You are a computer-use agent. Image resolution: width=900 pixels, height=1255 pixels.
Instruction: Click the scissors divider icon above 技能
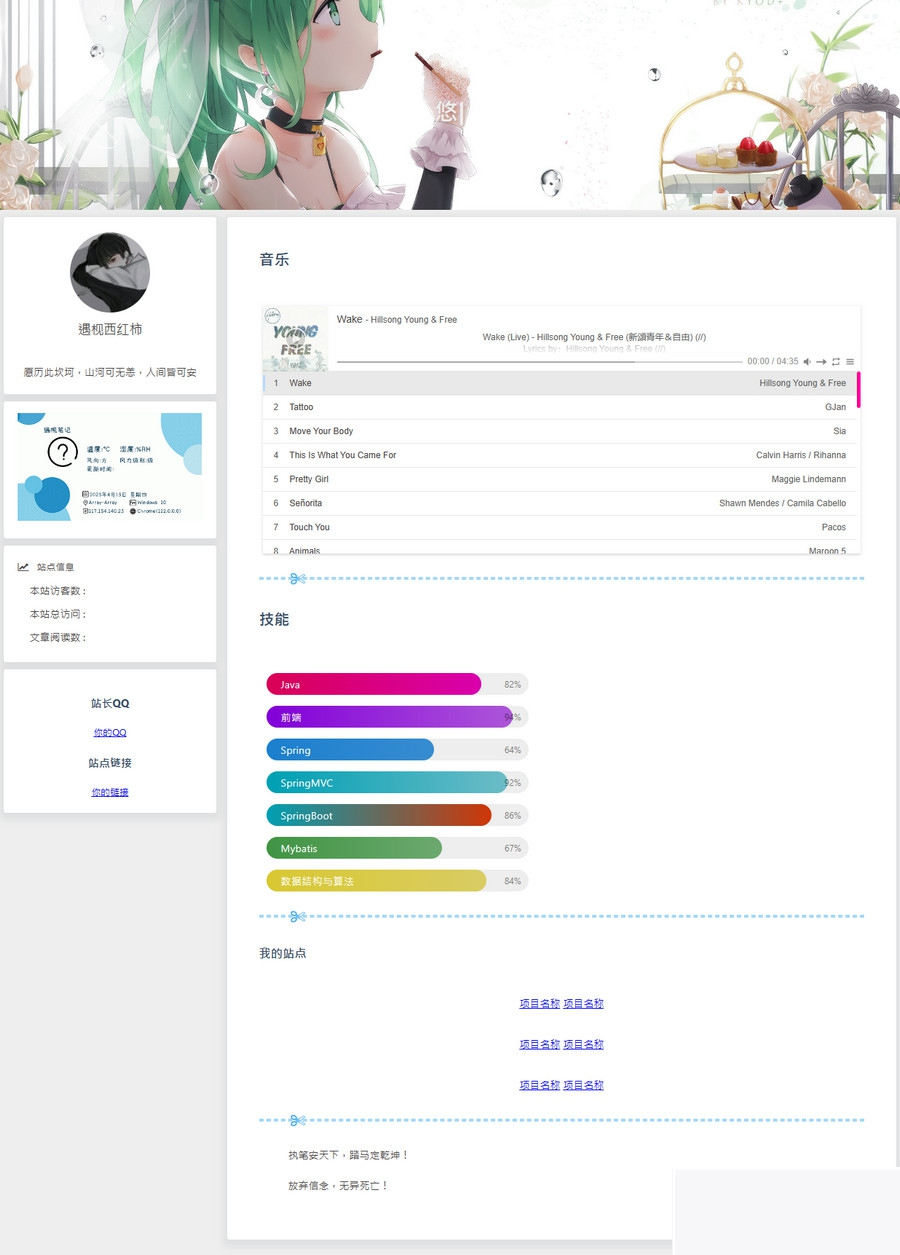click(297, 578)
